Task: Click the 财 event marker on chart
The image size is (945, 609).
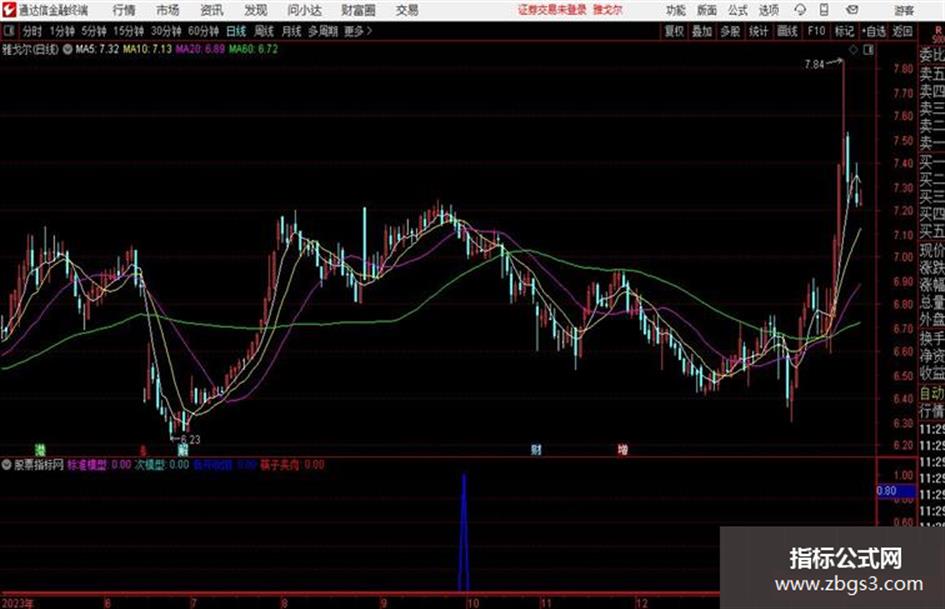Action: (536, 450)
